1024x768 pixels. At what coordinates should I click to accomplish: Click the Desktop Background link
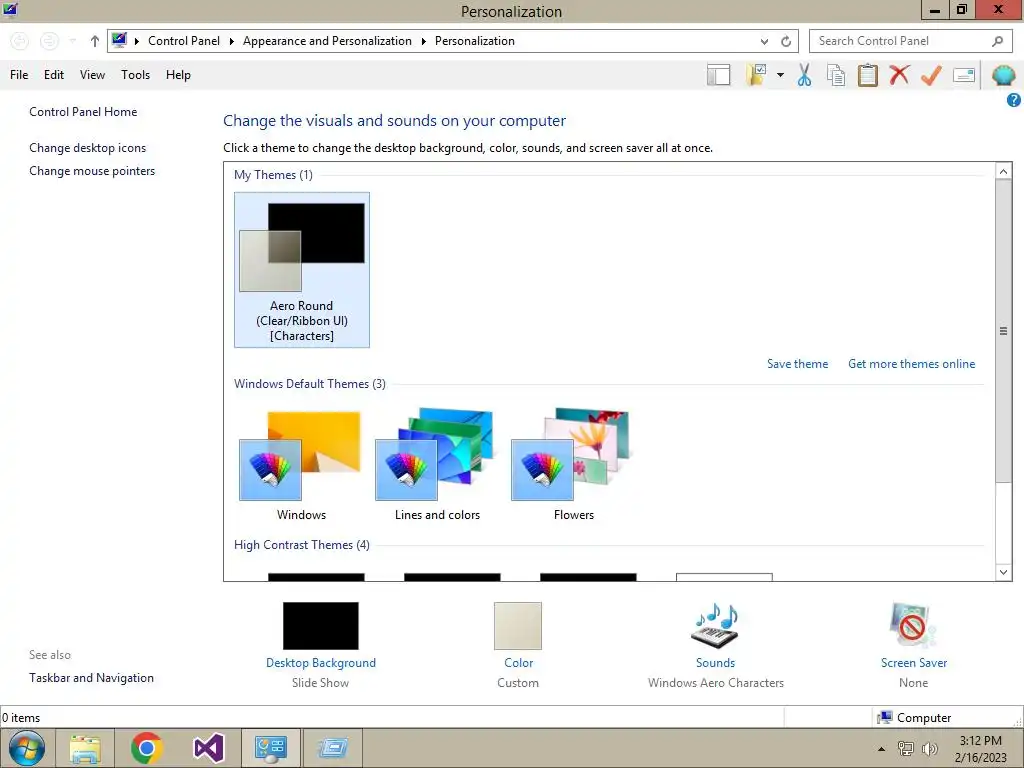(321, 663)
